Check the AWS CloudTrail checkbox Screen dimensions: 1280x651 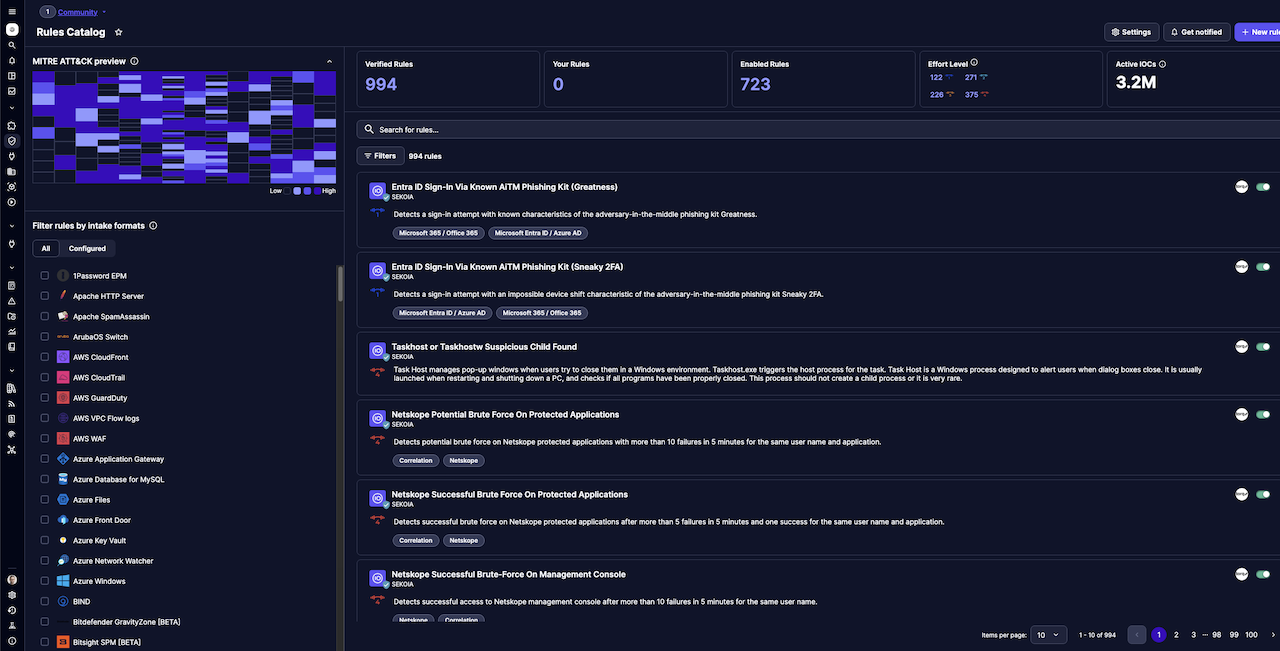point(44,378)
